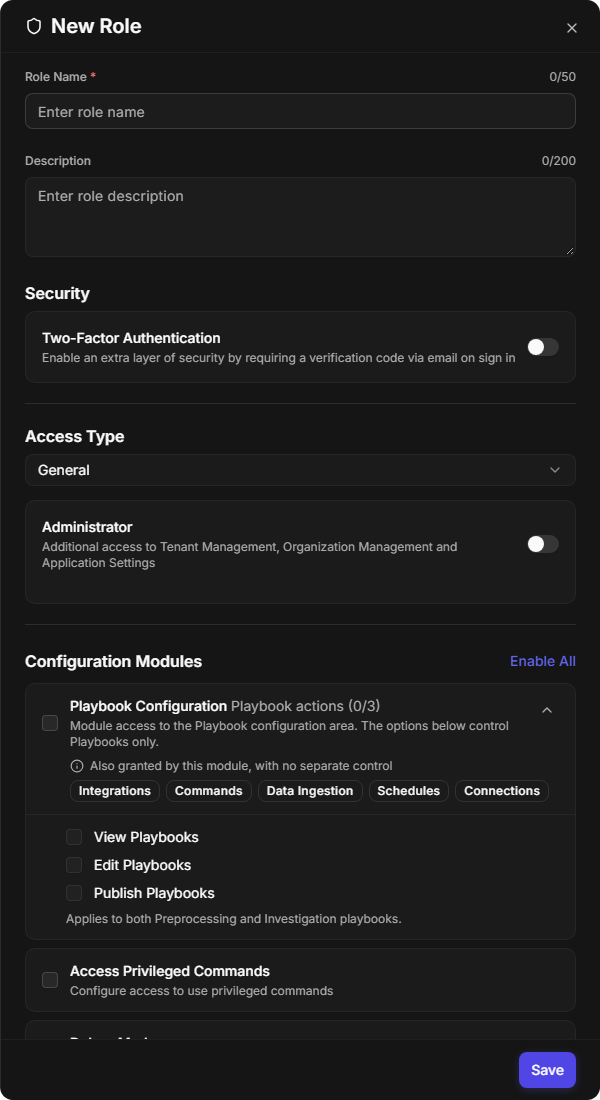
Task: Collapse the Playbook Configuration section chevron
Action: 547,710
